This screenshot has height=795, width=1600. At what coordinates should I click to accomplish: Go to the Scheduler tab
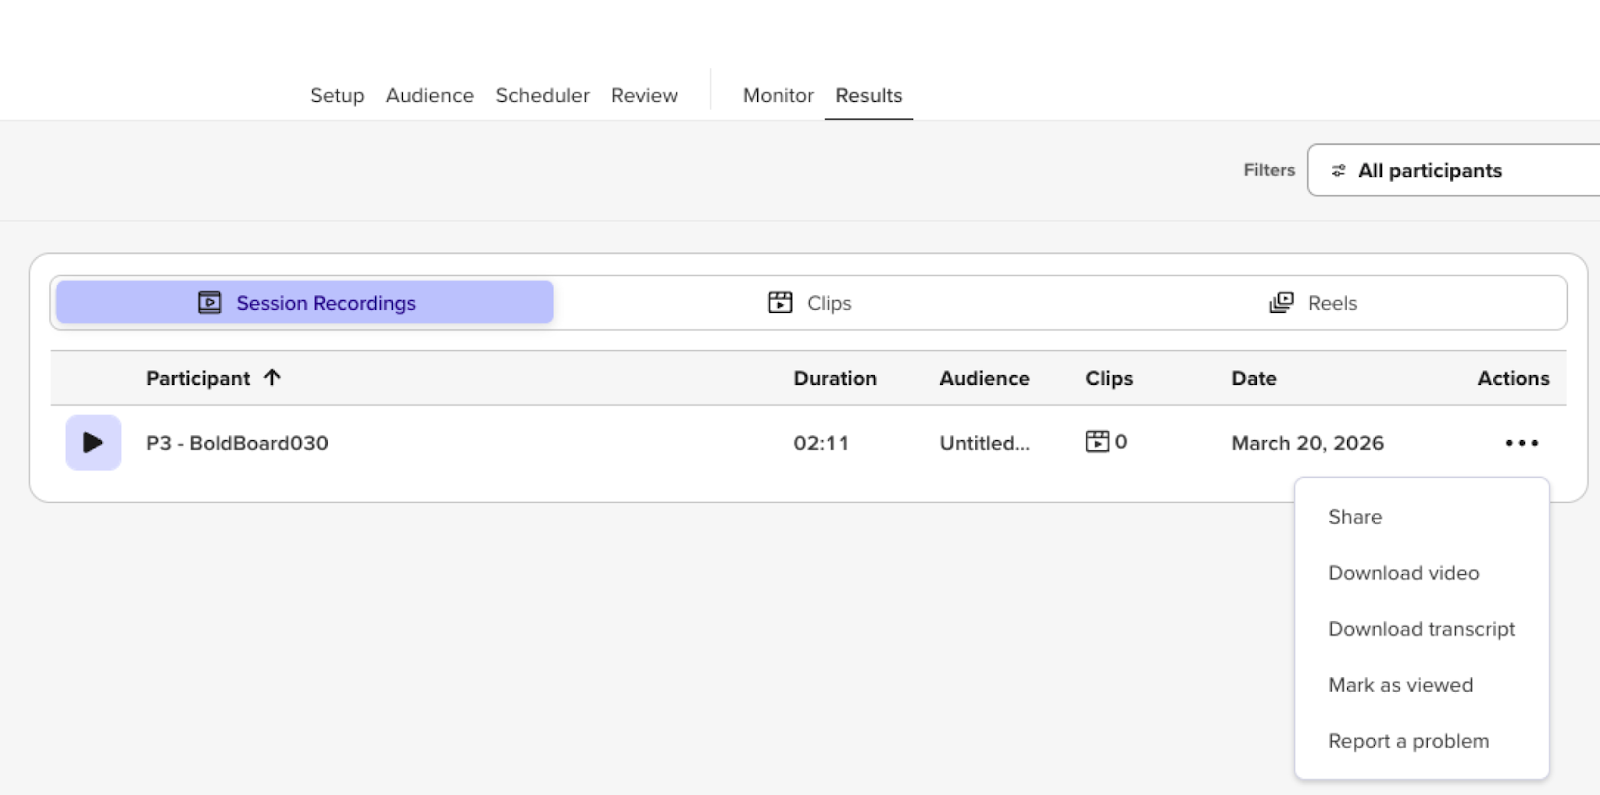click(542, 96)
